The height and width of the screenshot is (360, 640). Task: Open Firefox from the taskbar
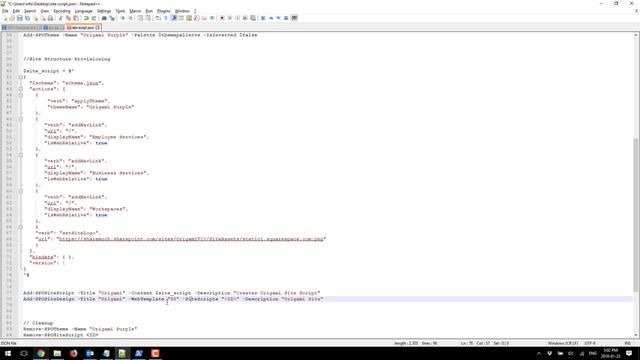pos(73,353)
